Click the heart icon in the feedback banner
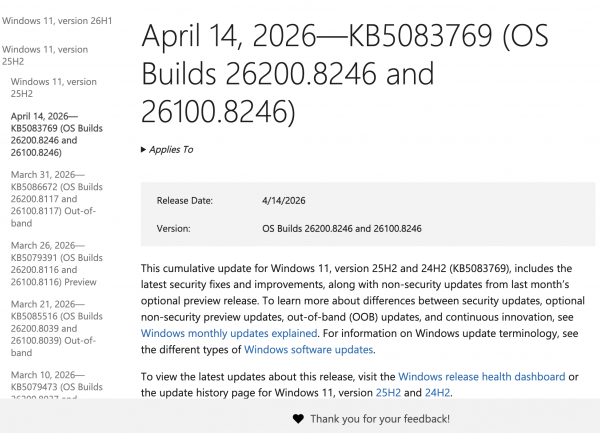The height and width of the screenshot is (433, 600). (298, 418)
